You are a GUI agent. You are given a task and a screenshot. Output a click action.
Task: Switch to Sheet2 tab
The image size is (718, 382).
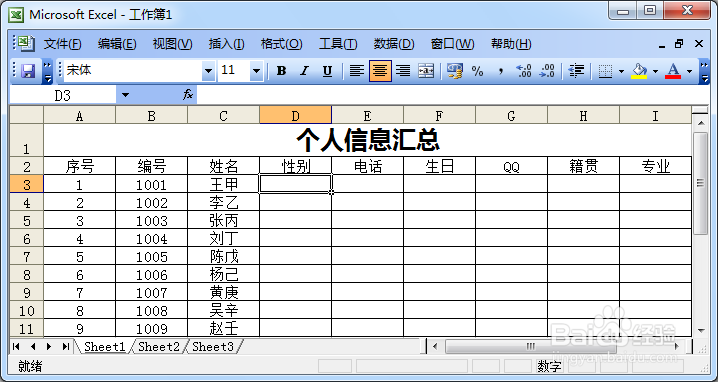click(159, 347)
